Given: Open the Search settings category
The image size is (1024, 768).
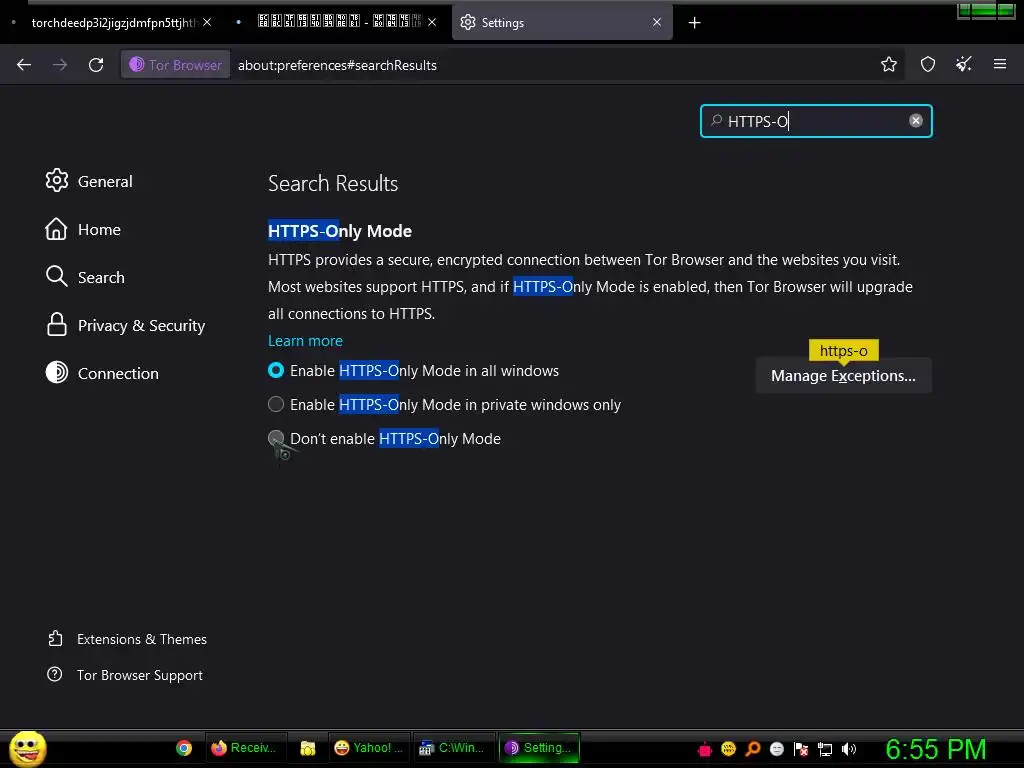Looking at the screenshot, I should point(85,277).
